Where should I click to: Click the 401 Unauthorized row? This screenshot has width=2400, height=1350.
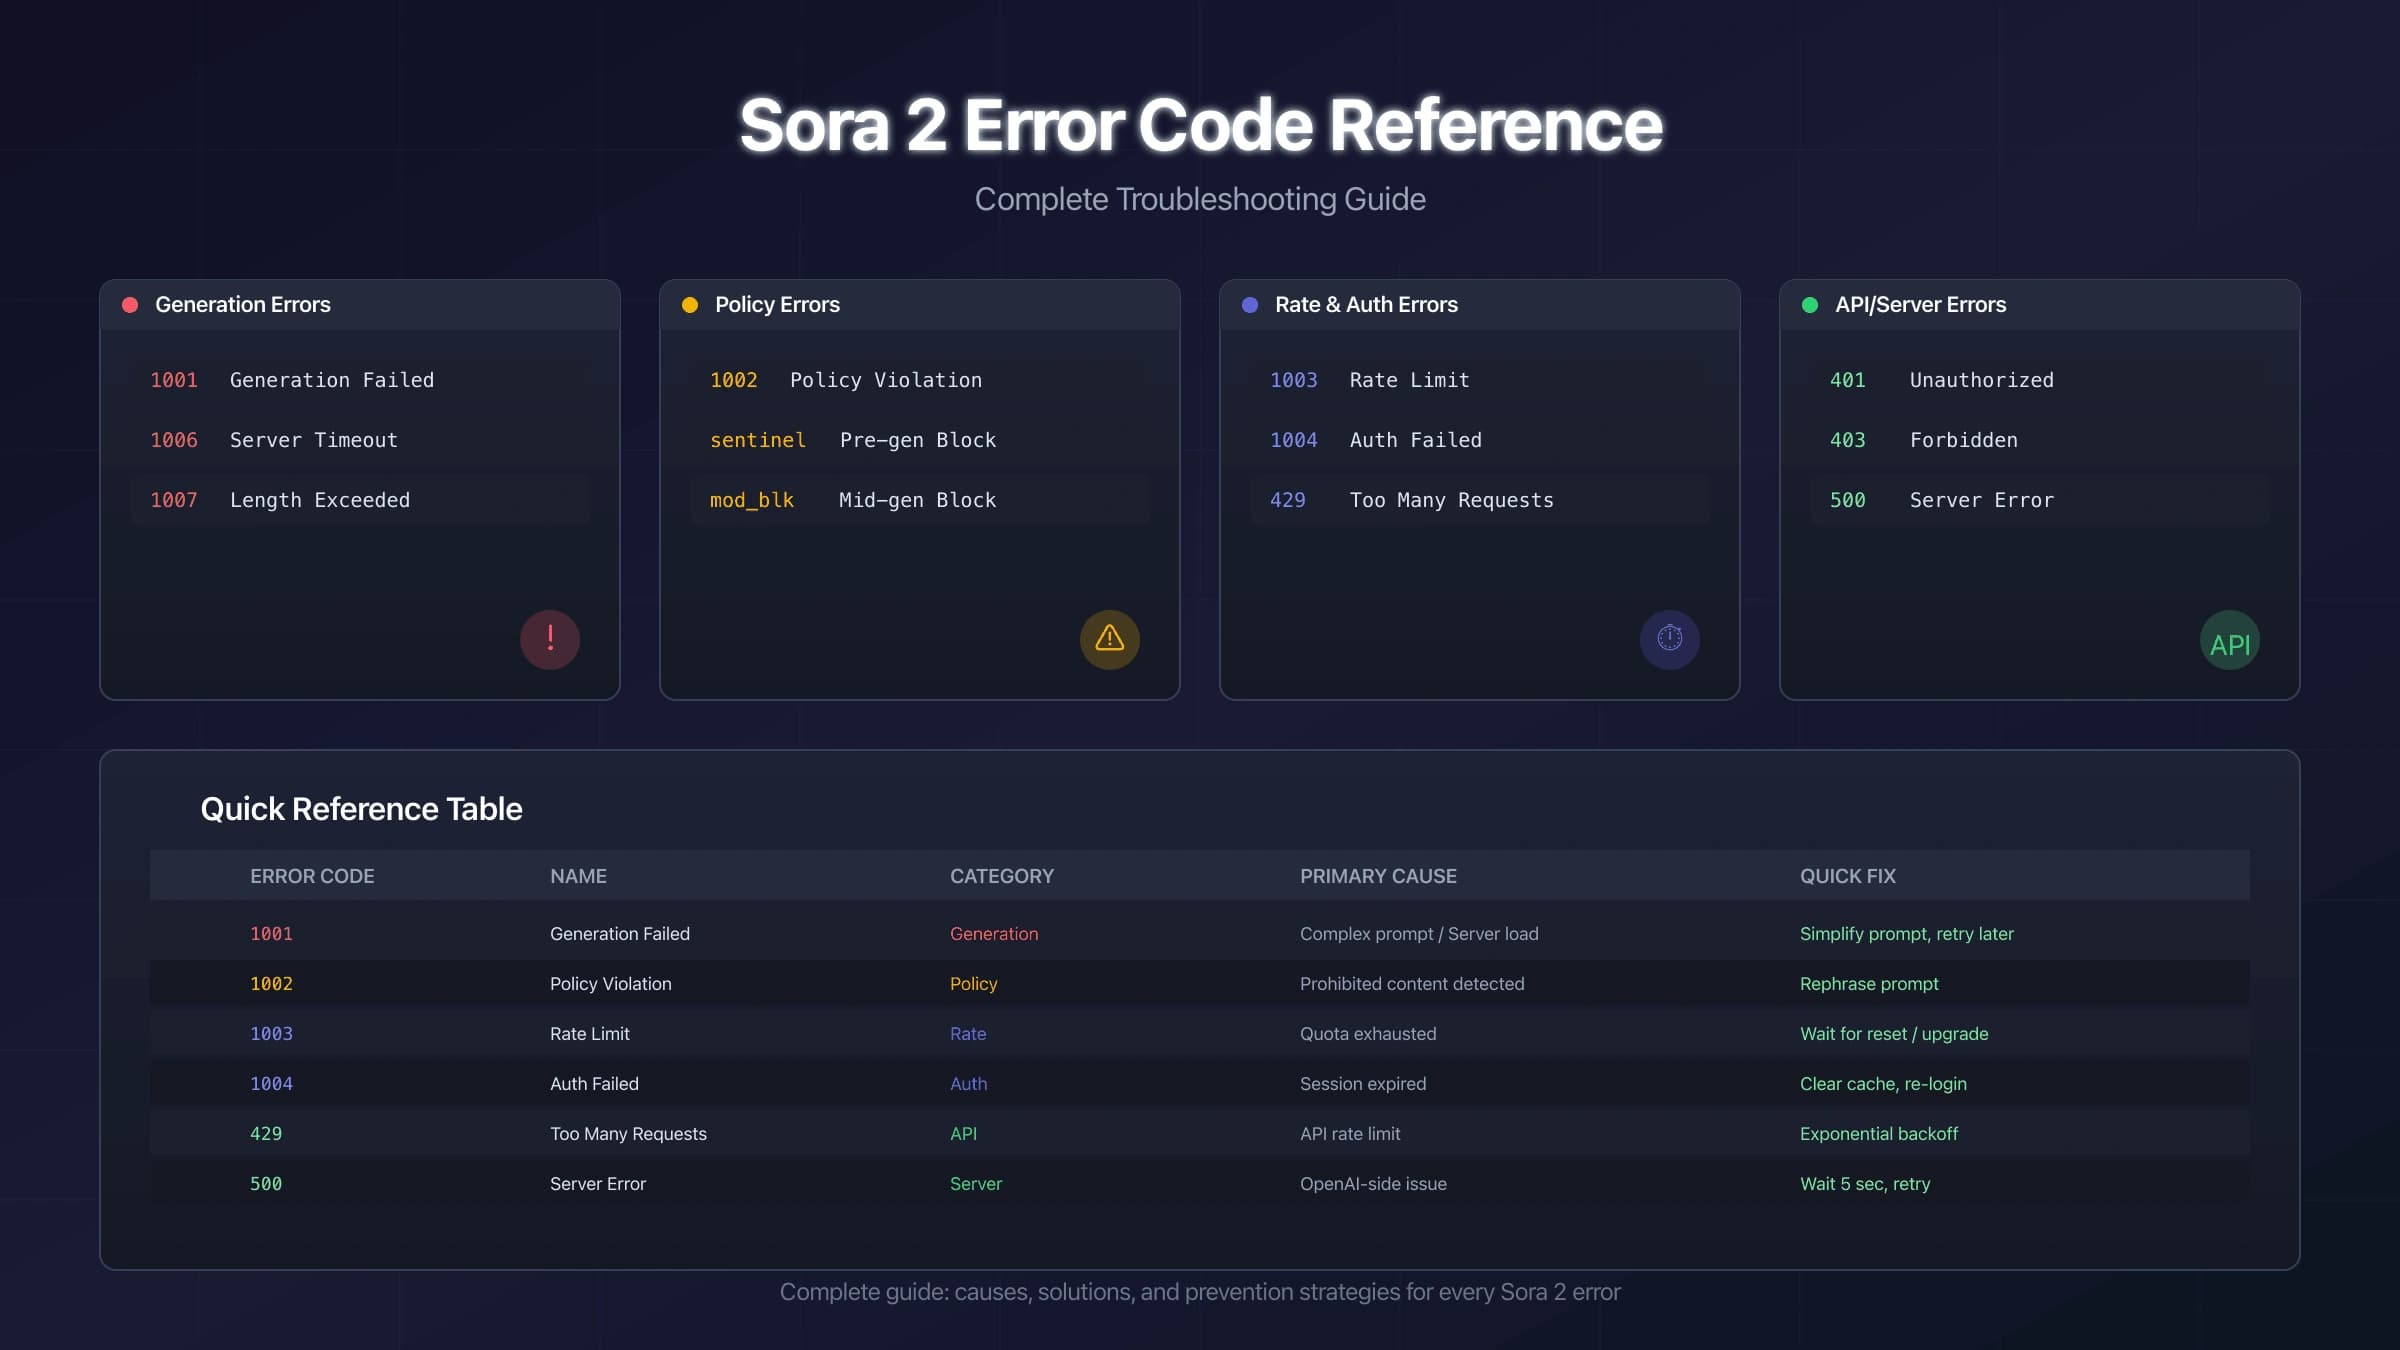click(x=2040, y=380)
